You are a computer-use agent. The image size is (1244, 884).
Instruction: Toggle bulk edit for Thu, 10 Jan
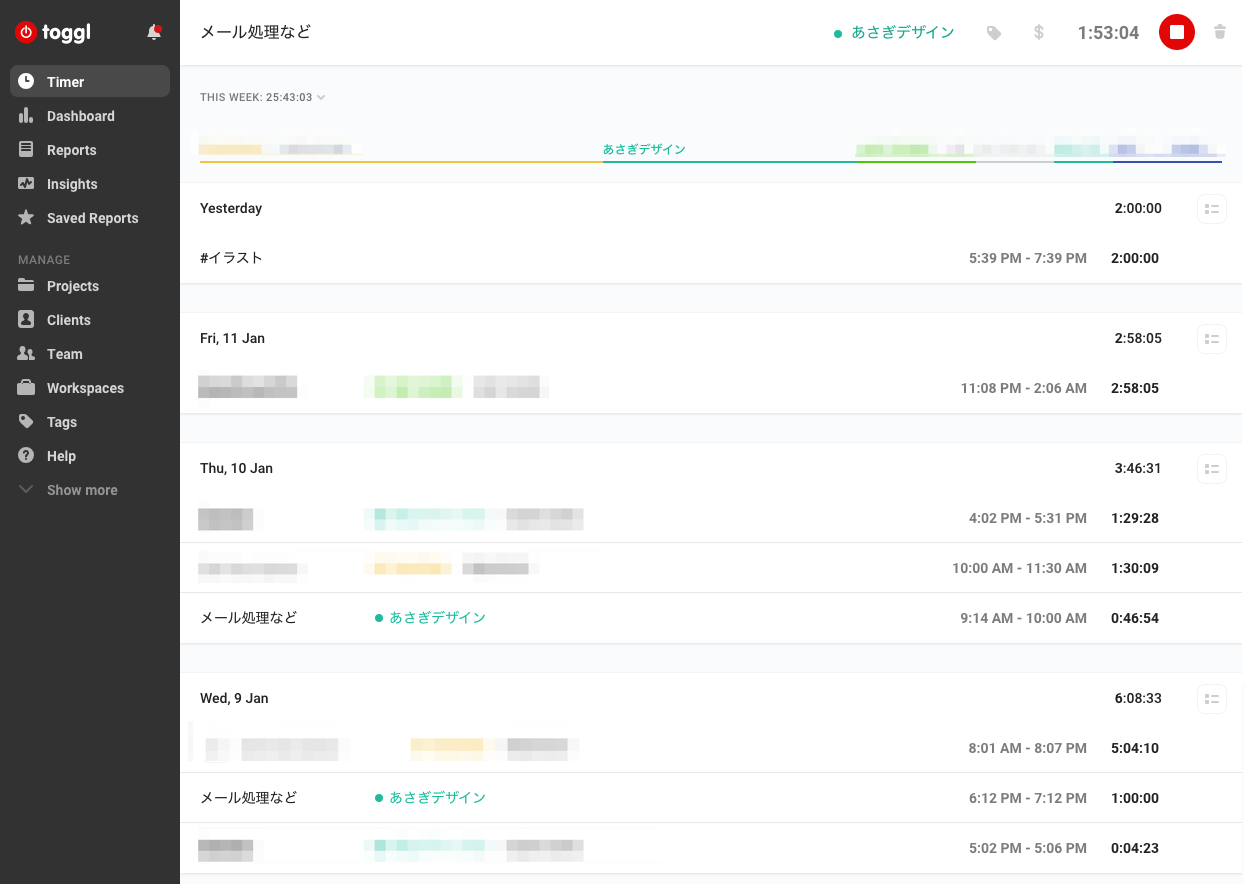click(x=1212, y=469)
